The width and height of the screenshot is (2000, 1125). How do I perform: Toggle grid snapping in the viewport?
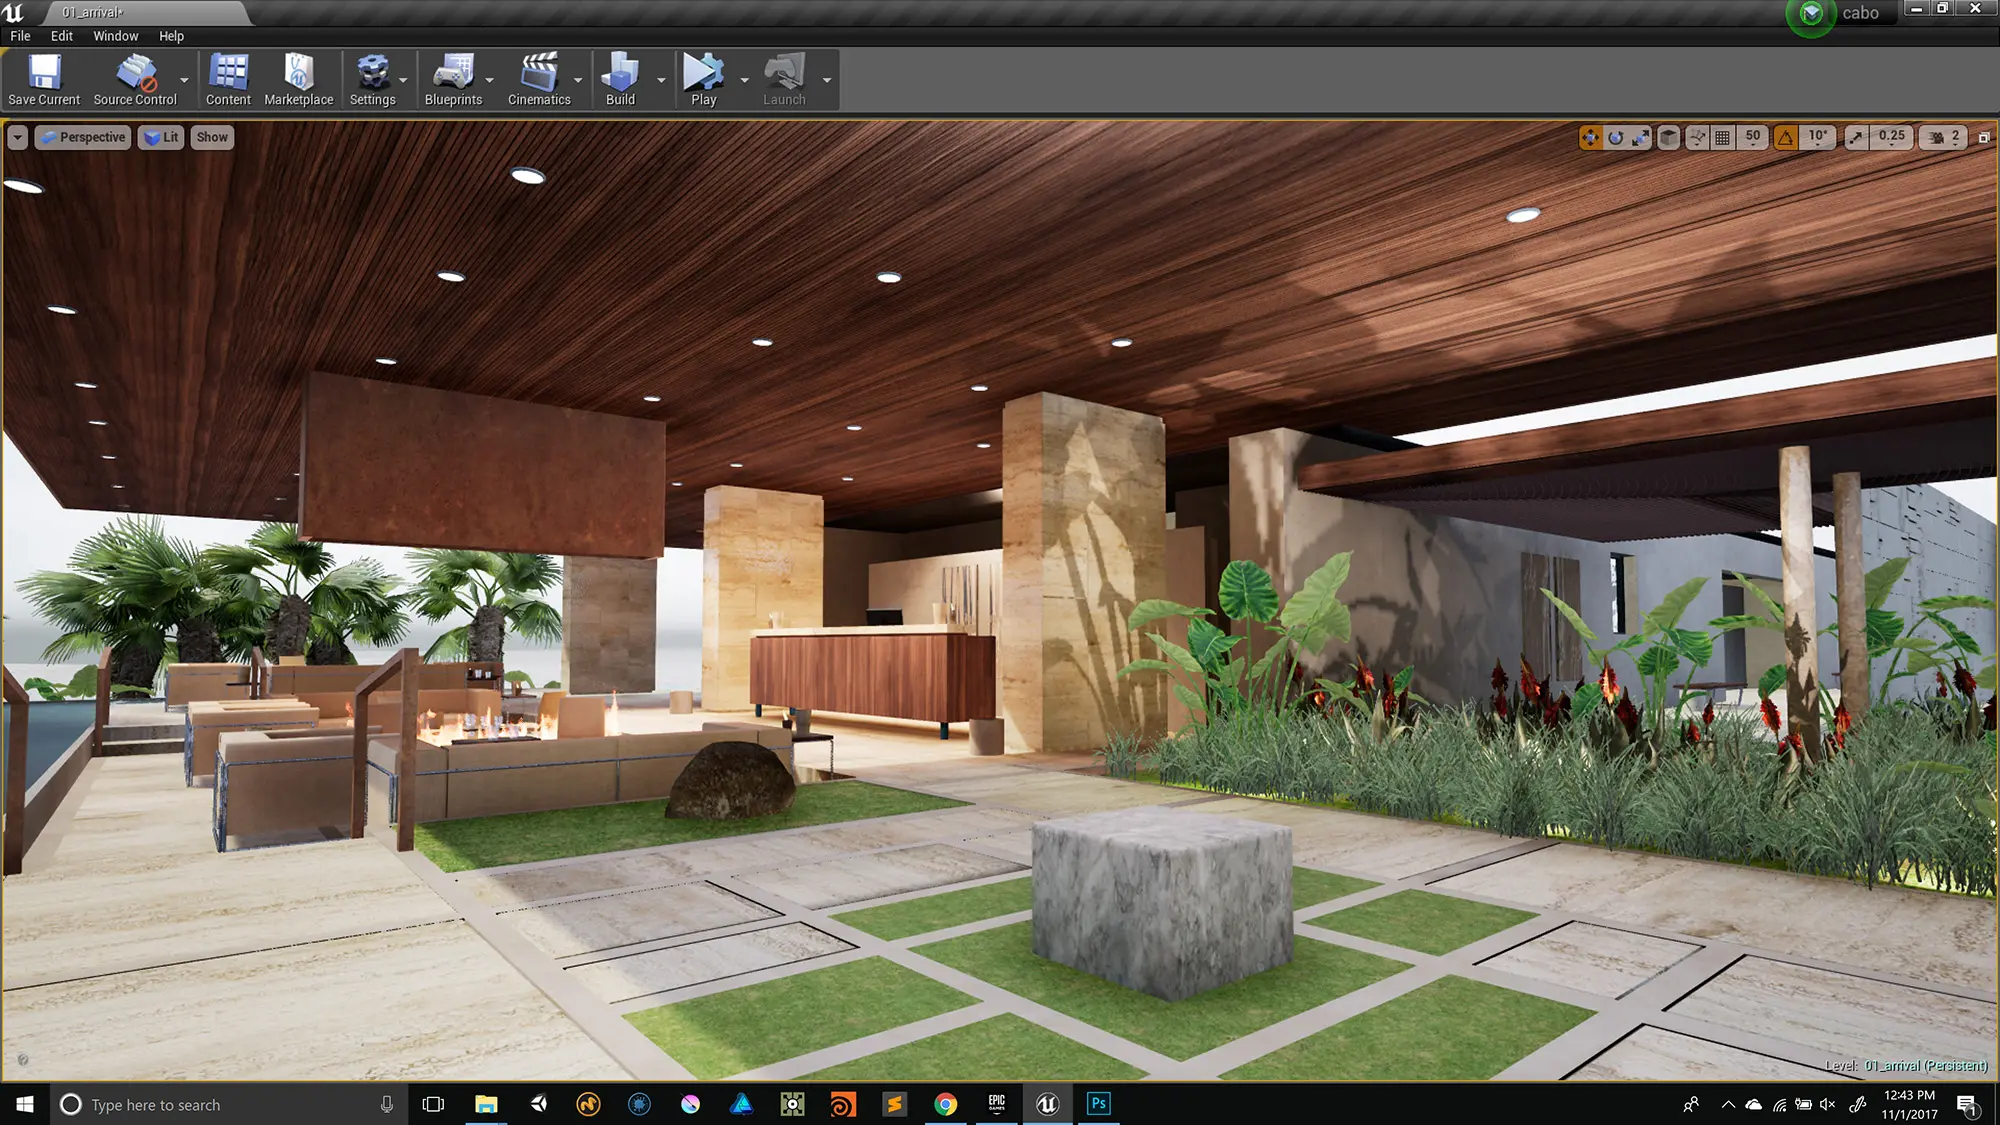[1722, 138]
